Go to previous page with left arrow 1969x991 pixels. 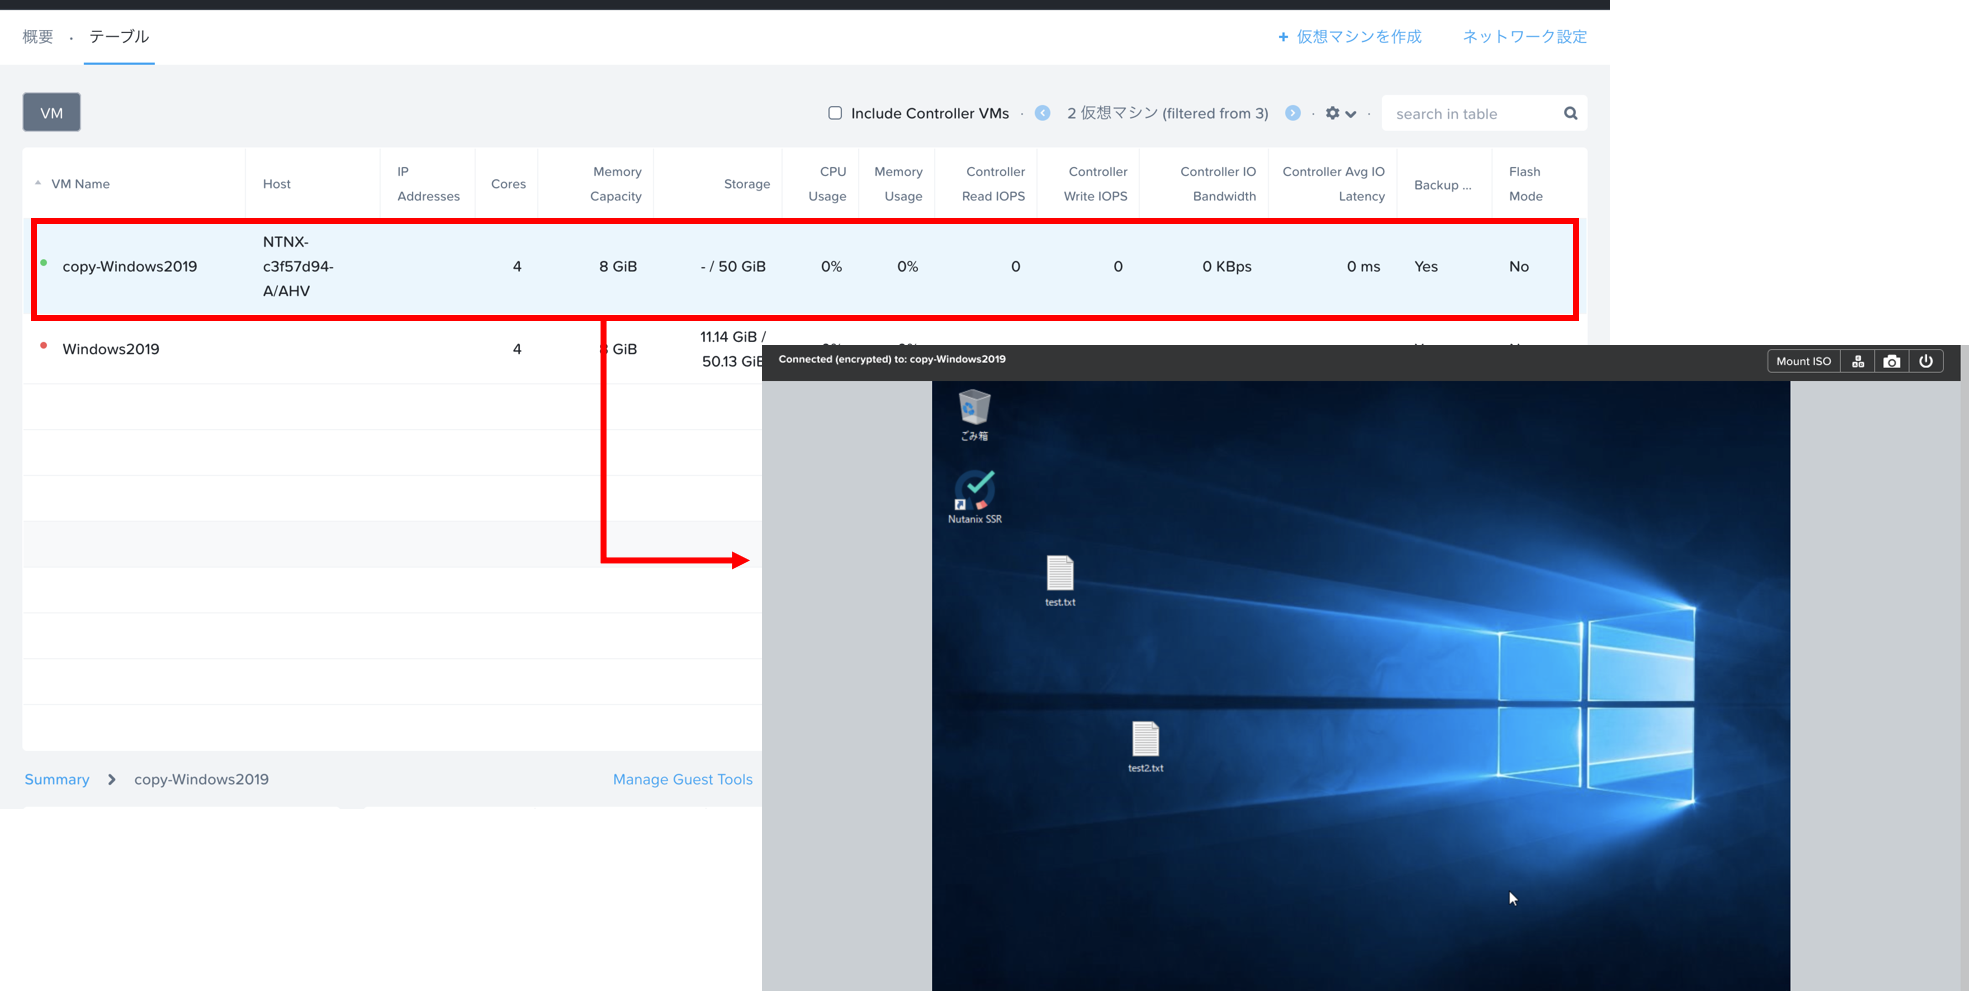pos(1042,113)
